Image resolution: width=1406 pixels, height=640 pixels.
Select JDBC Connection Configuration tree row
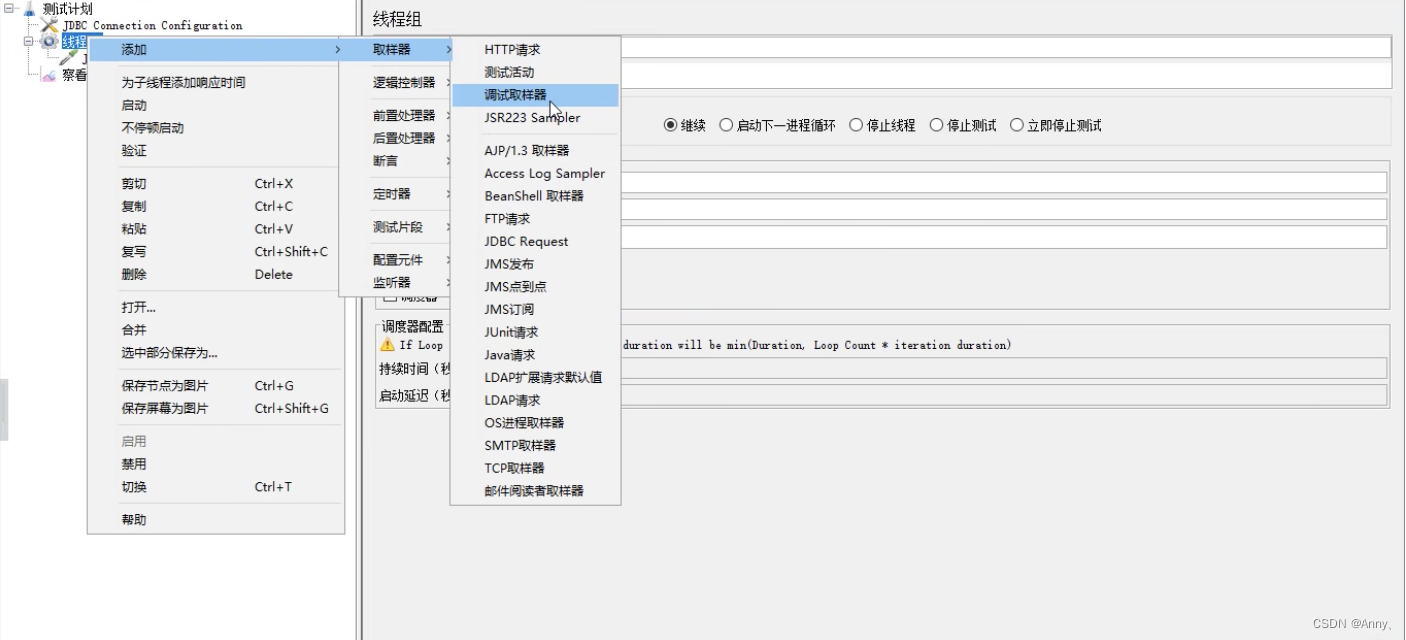152,25
